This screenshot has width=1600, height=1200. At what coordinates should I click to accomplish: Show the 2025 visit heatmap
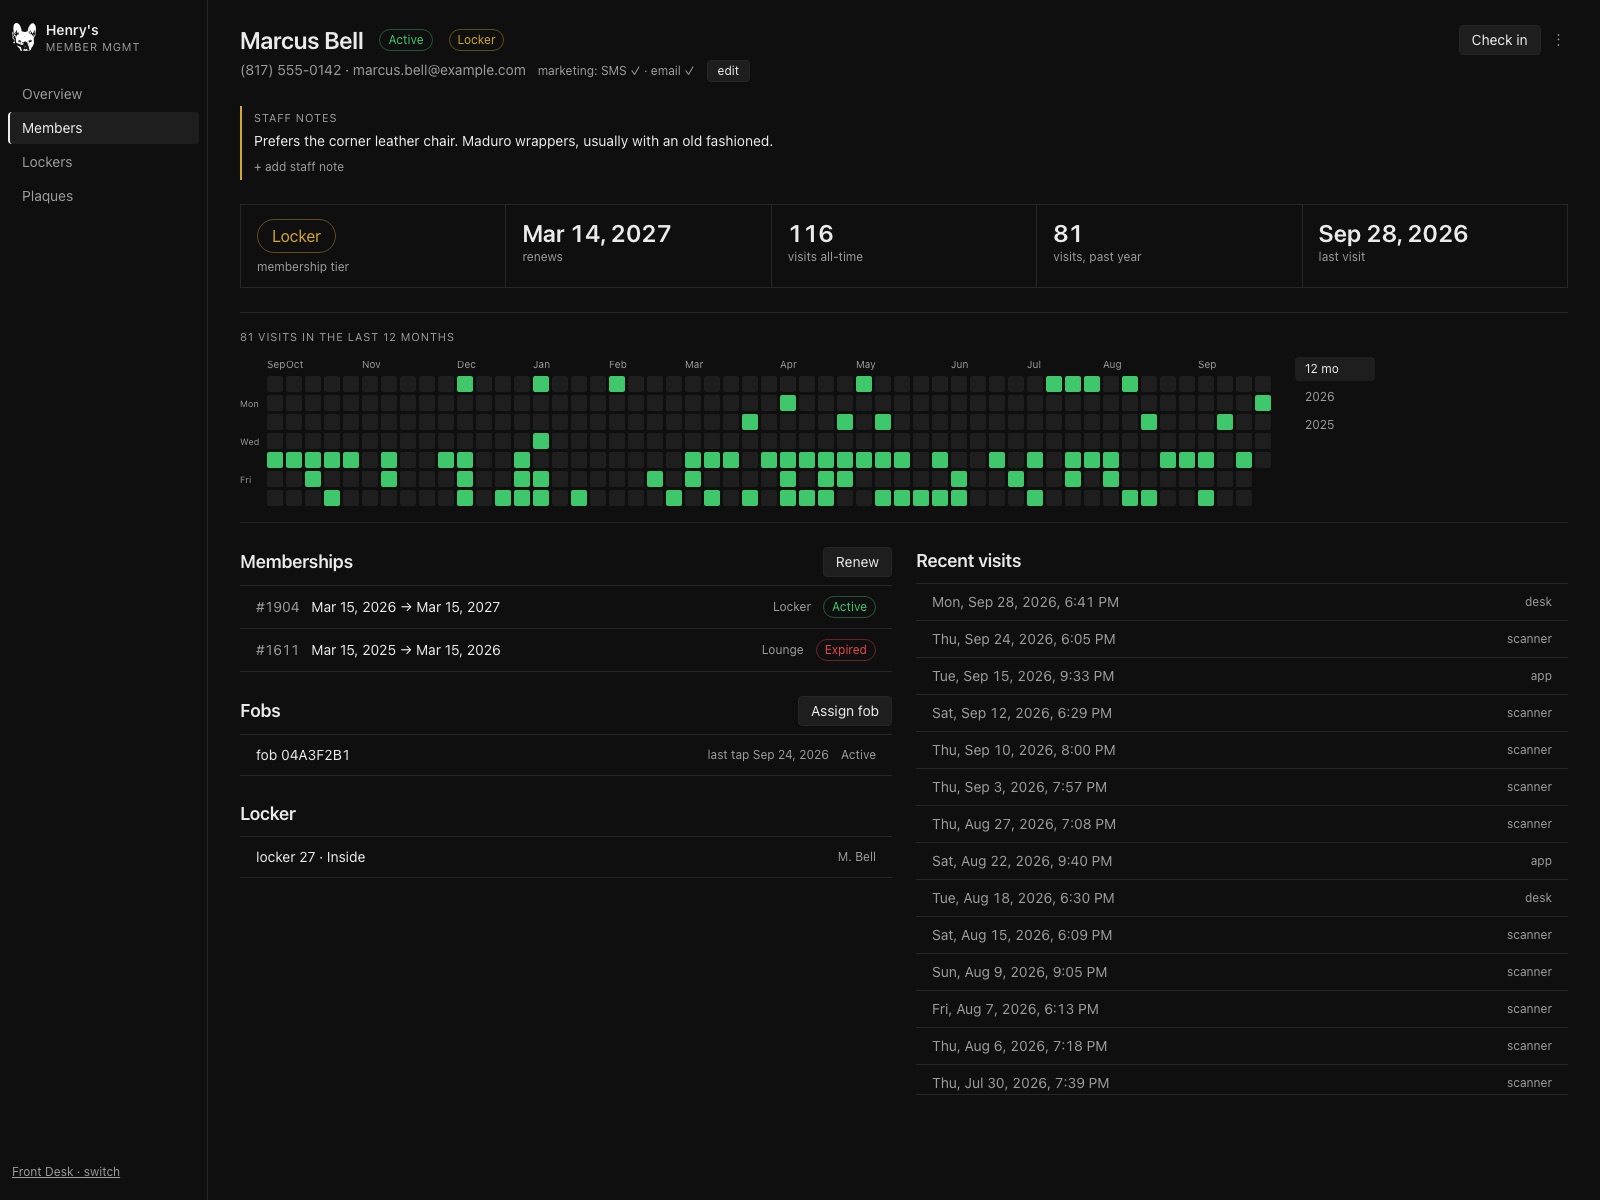click(1334, 425)
